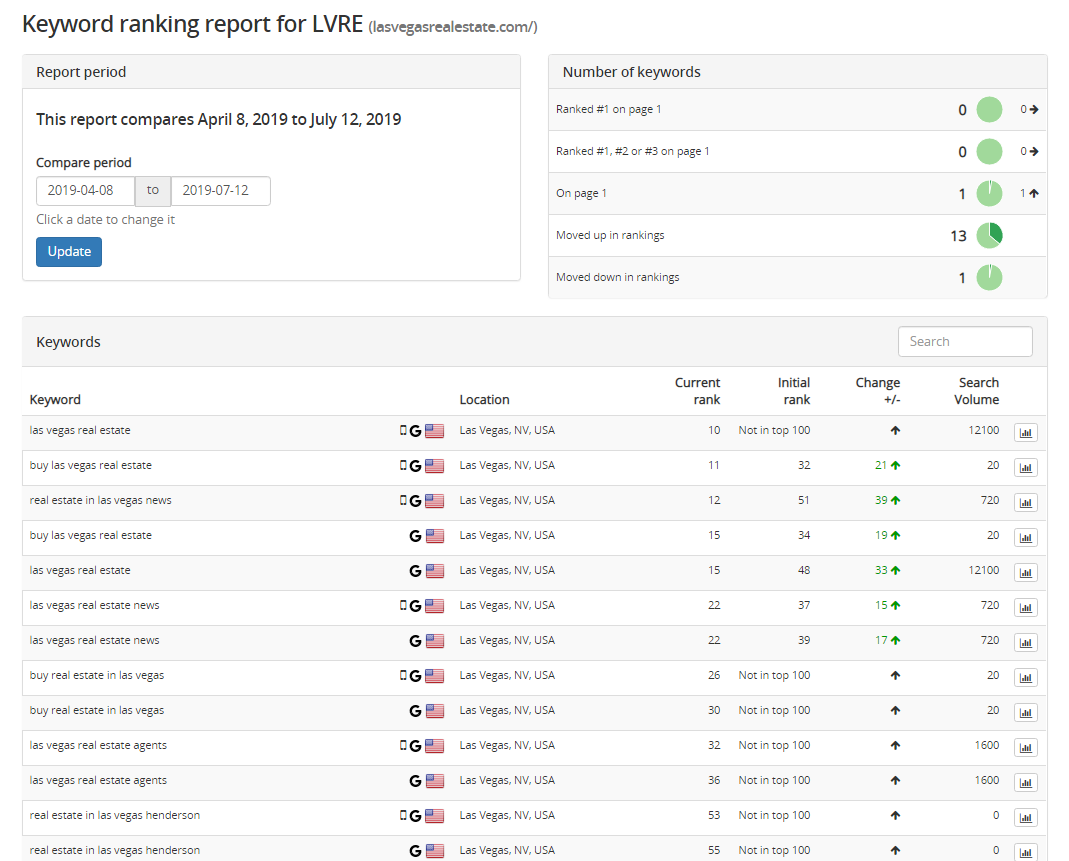Viewport: 1069px width, 861px height.
Task: Click the Update button
Action: tap(69, 252)
